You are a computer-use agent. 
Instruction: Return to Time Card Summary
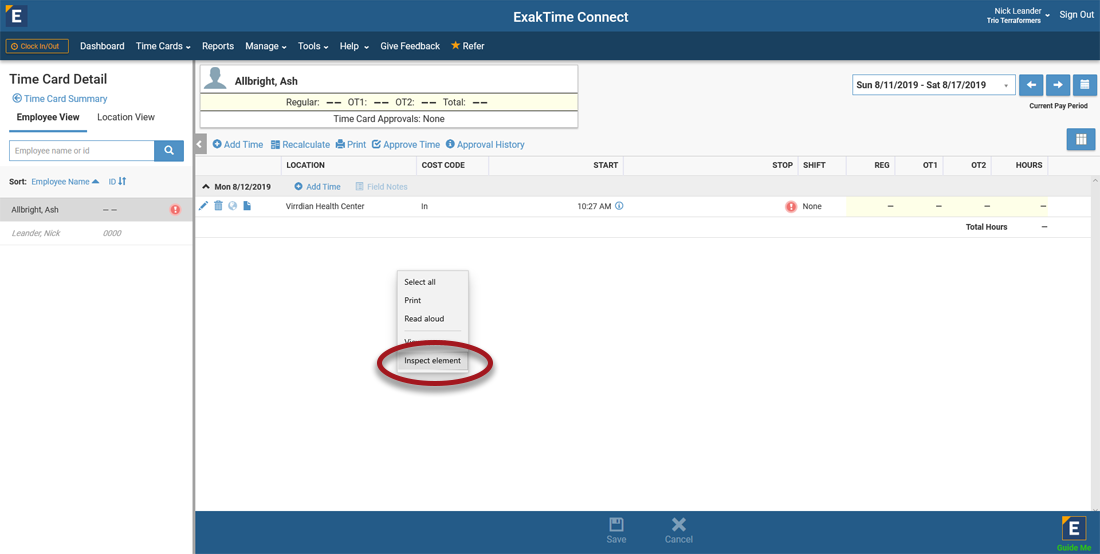click(60, 99)
